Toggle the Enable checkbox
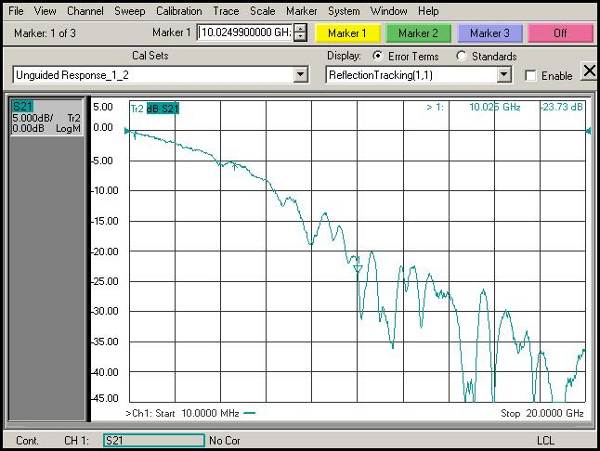Viewport: 600px width, 451px height. (x=531, y=76)
